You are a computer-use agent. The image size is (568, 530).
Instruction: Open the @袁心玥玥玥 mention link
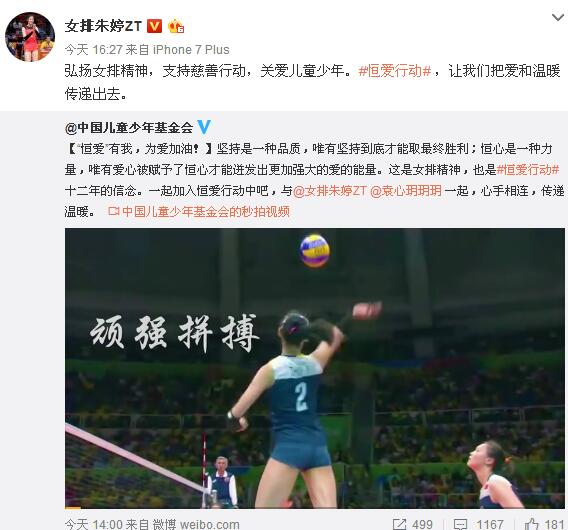[x=406, y=191]
